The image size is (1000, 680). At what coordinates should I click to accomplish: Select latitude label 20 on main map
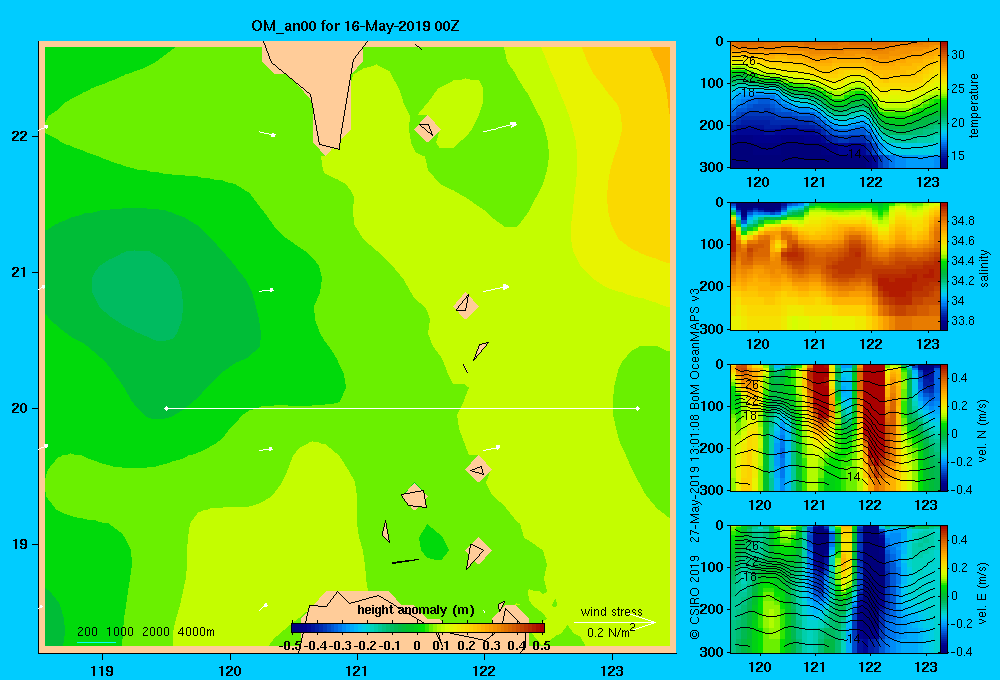click(20, 408)
